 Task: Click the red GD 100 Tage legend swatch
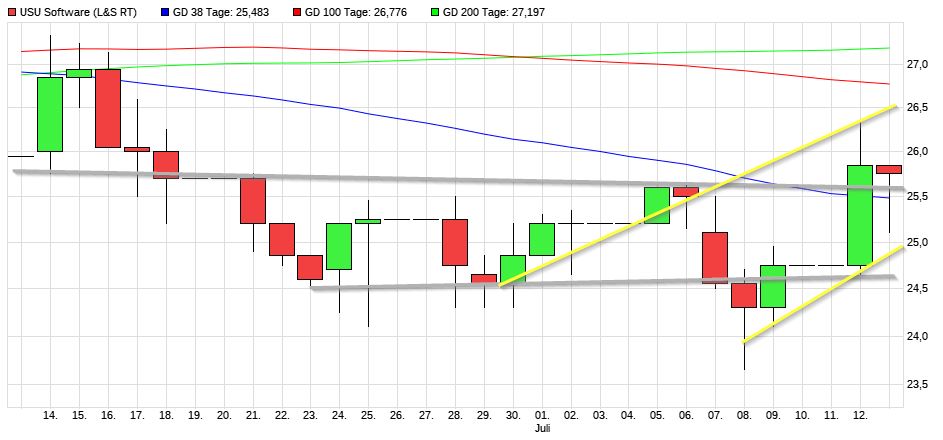pos(297,11)
